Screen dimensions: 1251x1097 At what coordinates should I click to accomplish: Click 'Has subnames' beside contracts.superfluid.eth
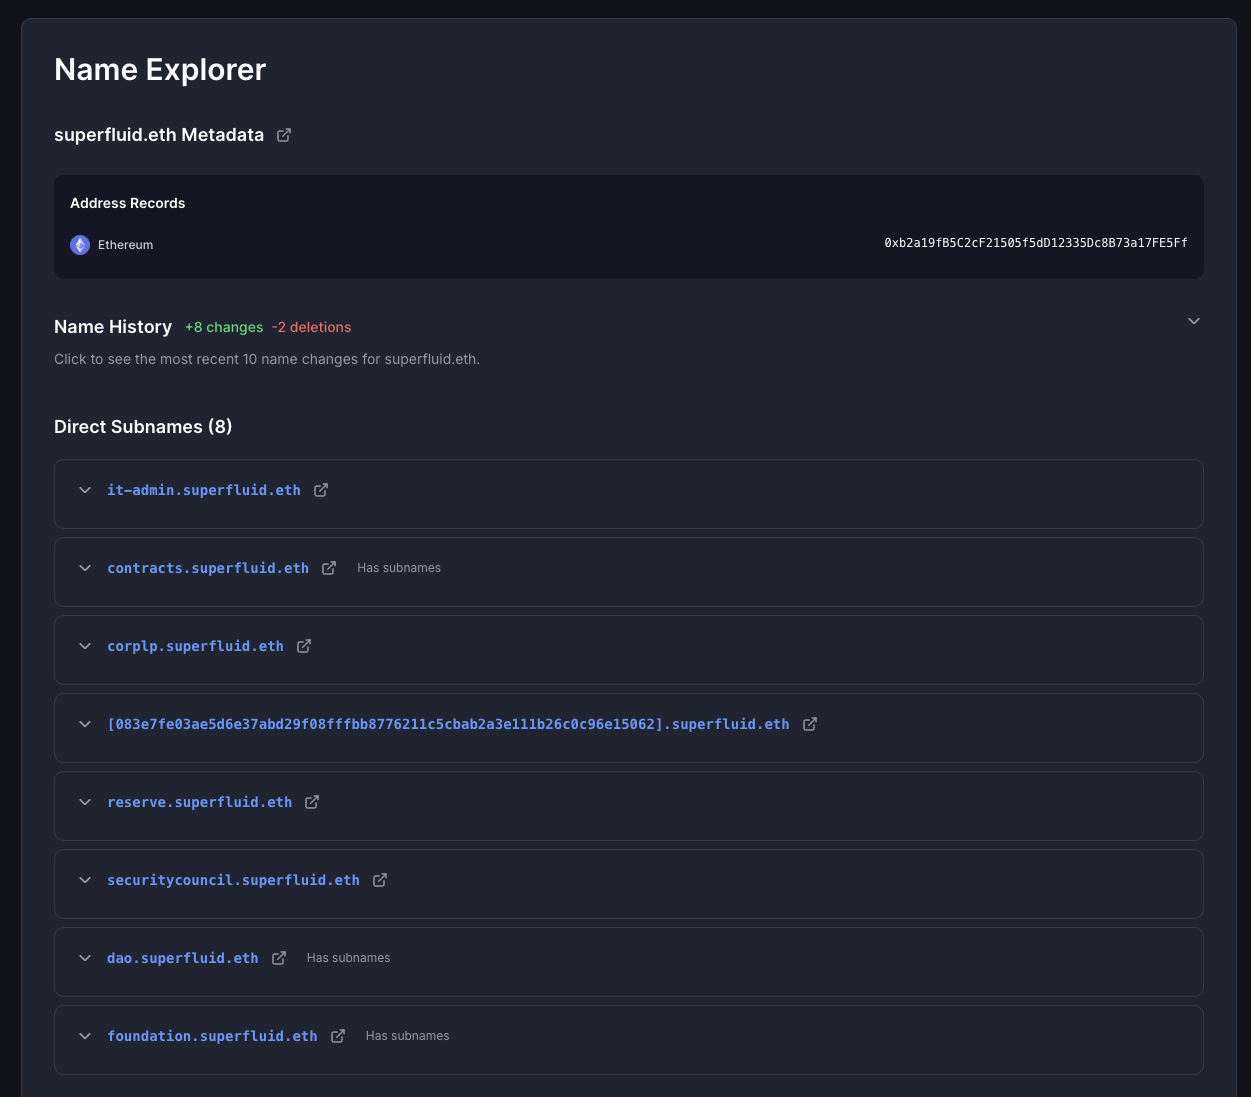pos(399,568)
